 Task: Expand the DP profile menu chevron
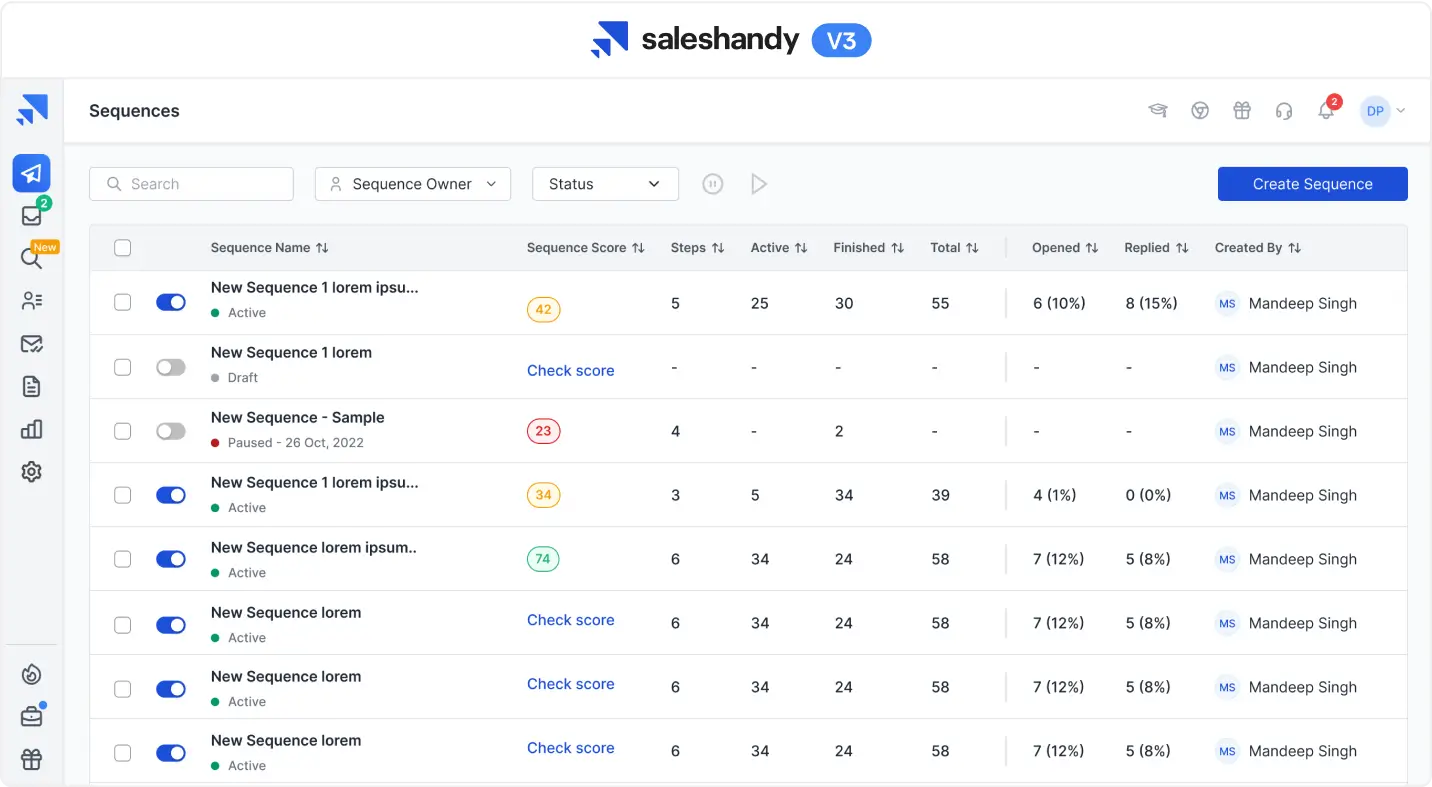1401,111
